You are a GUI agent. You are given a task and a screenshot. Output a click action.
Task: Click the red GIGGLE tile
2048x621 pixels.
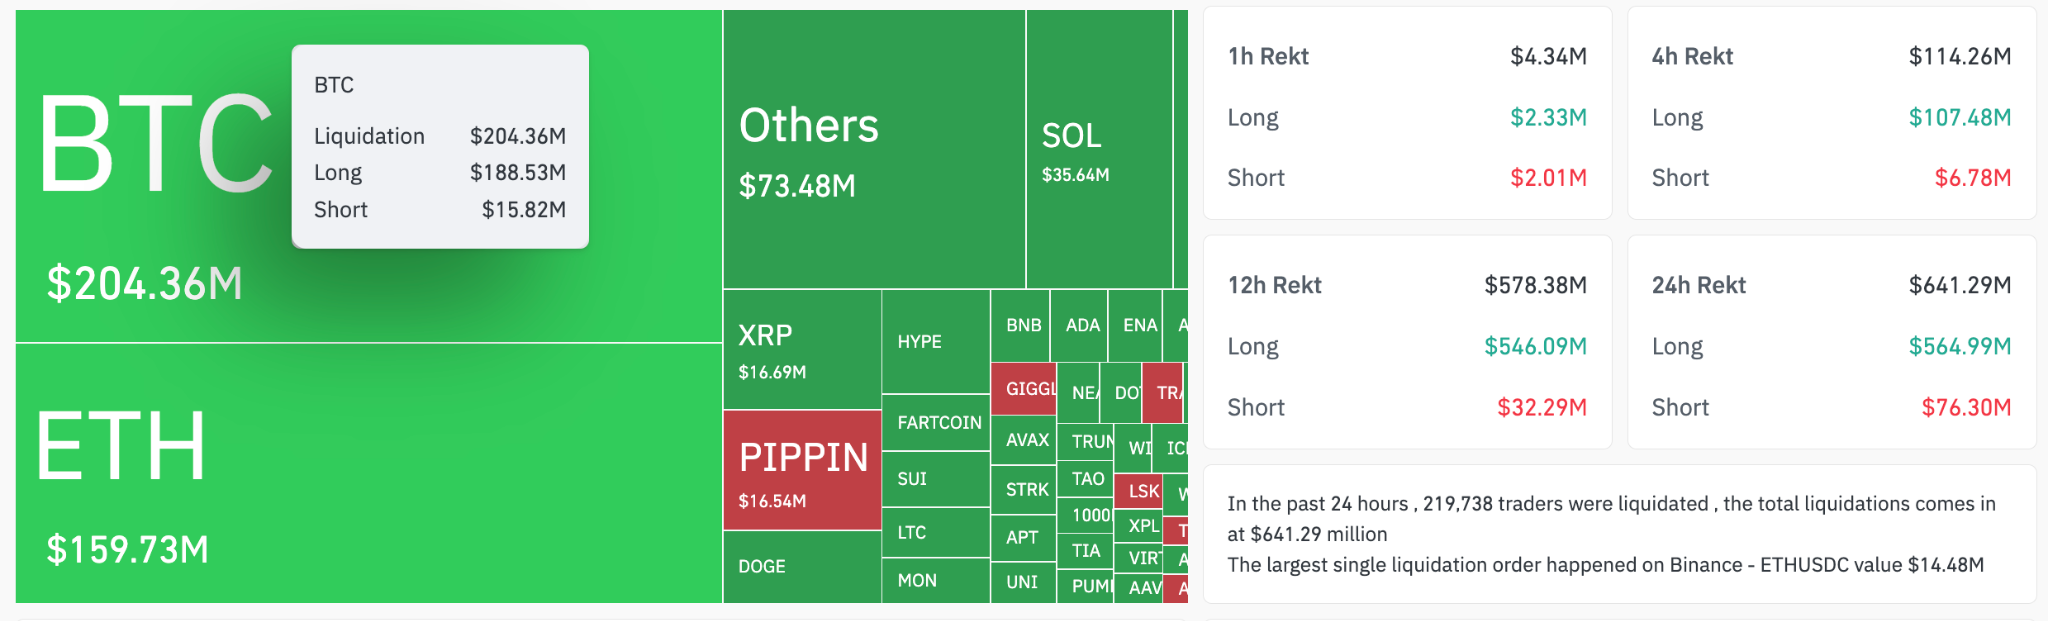(x=1023, y=389)
